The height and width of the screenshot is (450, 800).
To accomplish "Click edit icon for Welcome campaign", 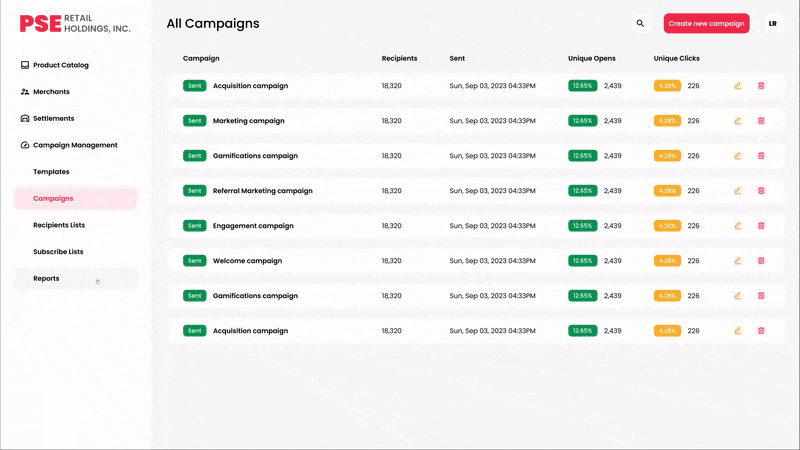I will tap(737, 261).
